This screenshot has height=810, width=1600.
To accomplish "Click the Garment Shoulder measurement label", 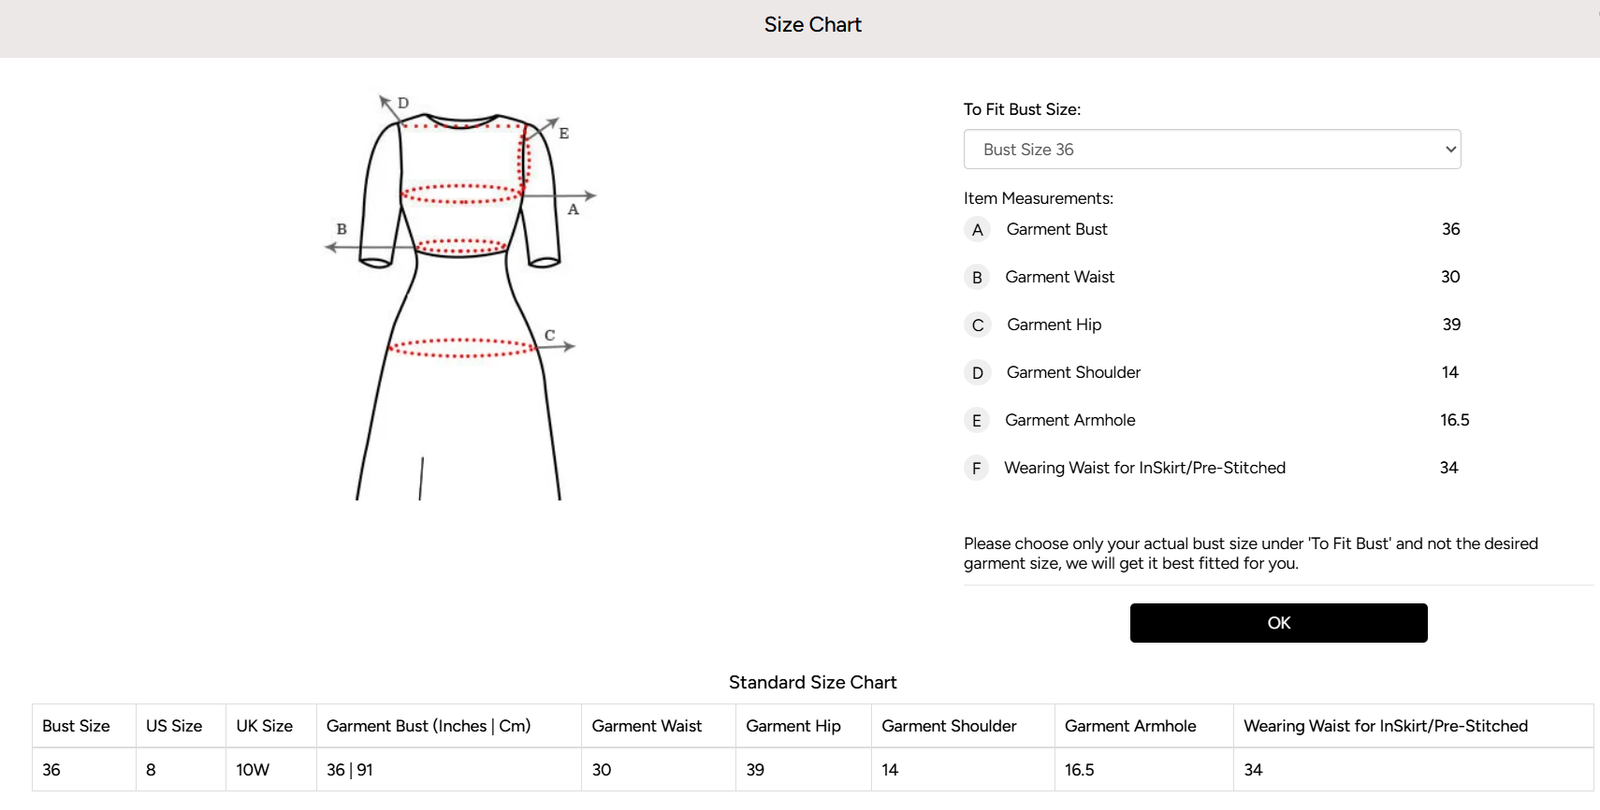I will (1073, 373).
